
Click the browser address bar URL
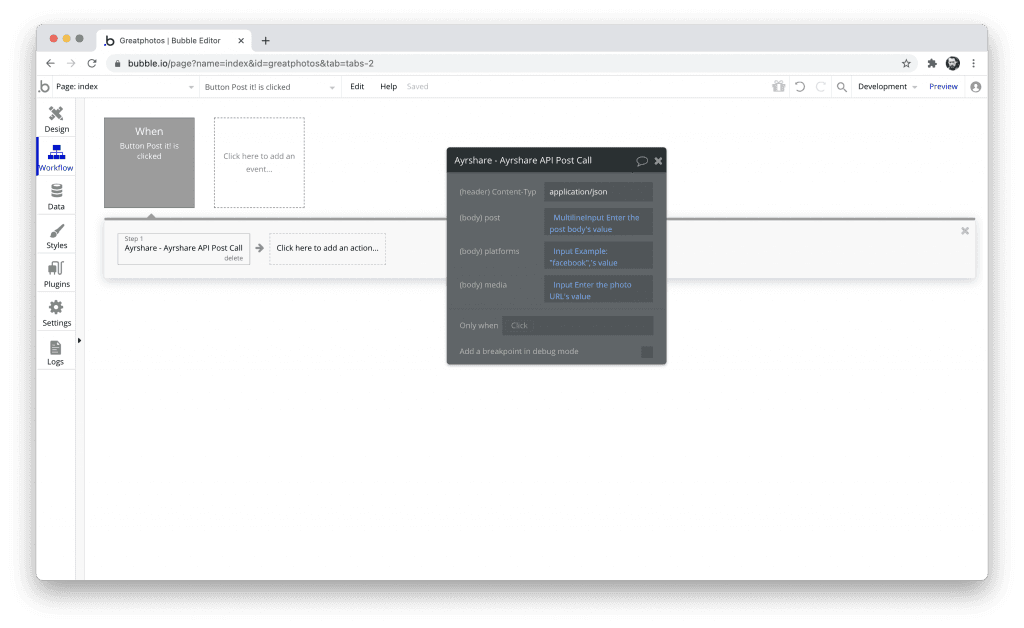[251, 63]
